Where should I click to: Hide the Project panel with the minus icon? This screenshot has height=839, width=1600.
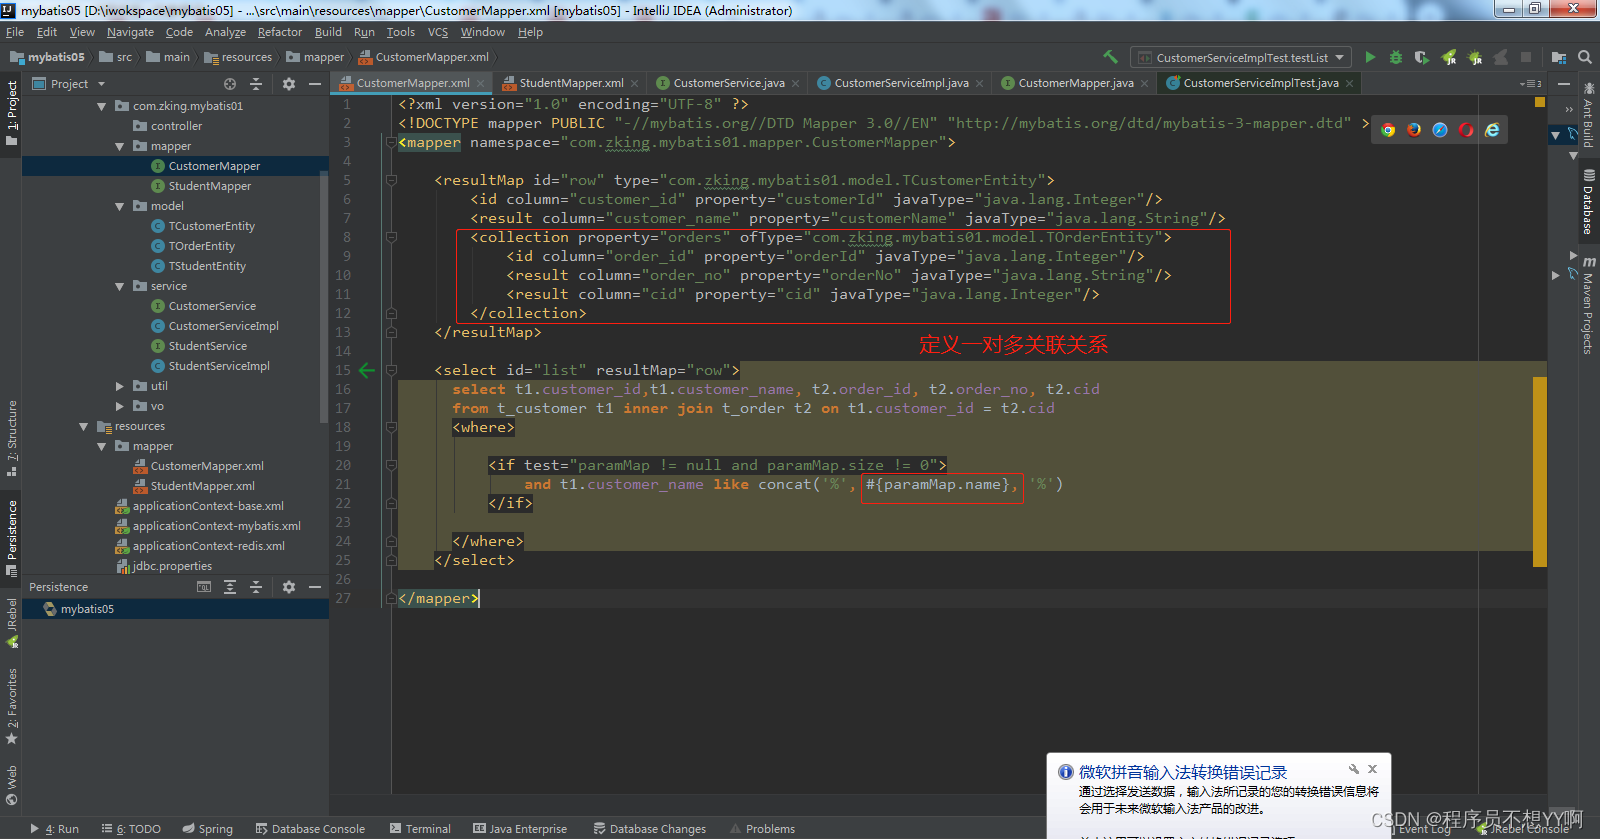click(x=315, y=84)
